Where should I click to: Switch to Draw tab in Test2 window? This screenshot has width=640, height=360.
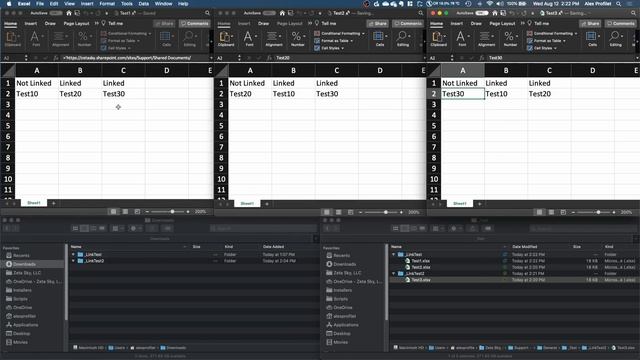coord(264,24)
